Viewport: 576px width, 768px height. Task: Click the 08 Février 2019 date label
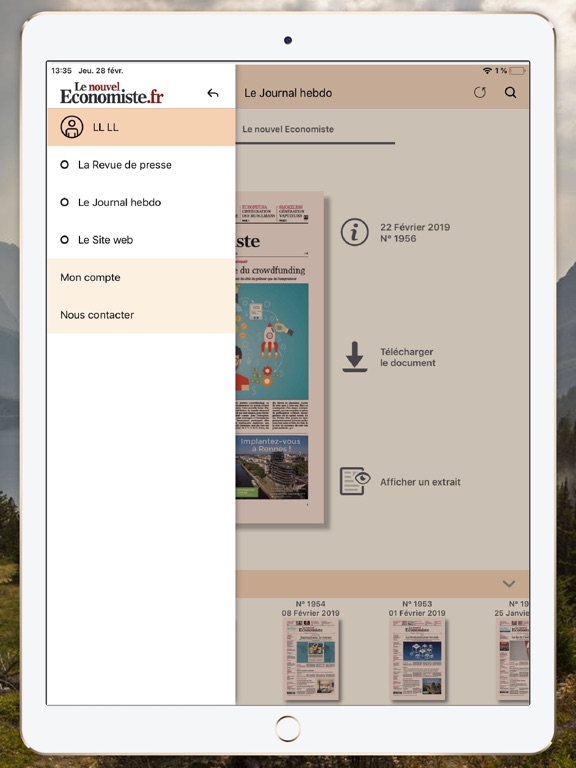point(311,613)
